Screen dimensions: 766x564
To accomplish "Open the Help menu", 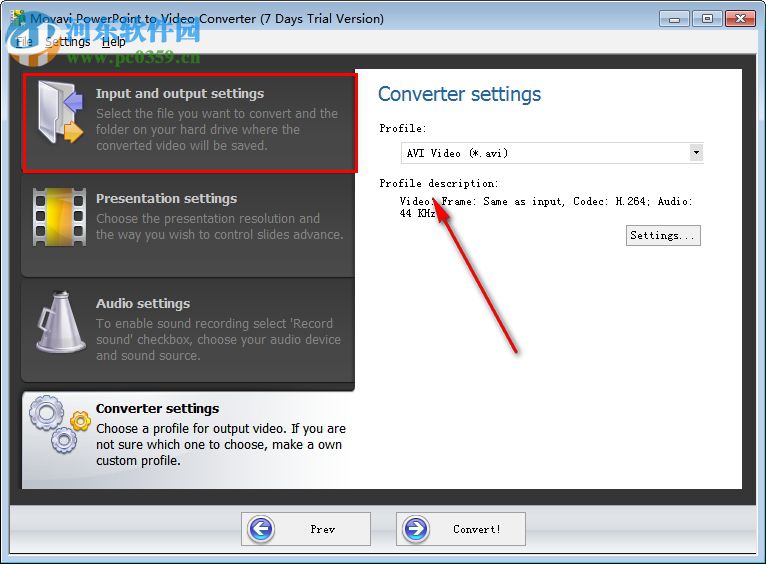I will [x=113, y=42].
